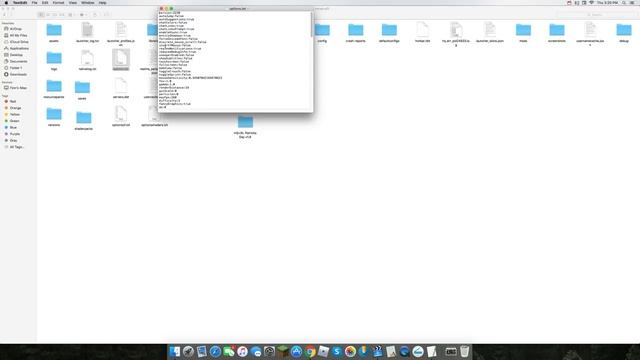The image size is (640, 360).
Task: Open iMovie clapper icon in Dock
Action: tap(378, 351)
